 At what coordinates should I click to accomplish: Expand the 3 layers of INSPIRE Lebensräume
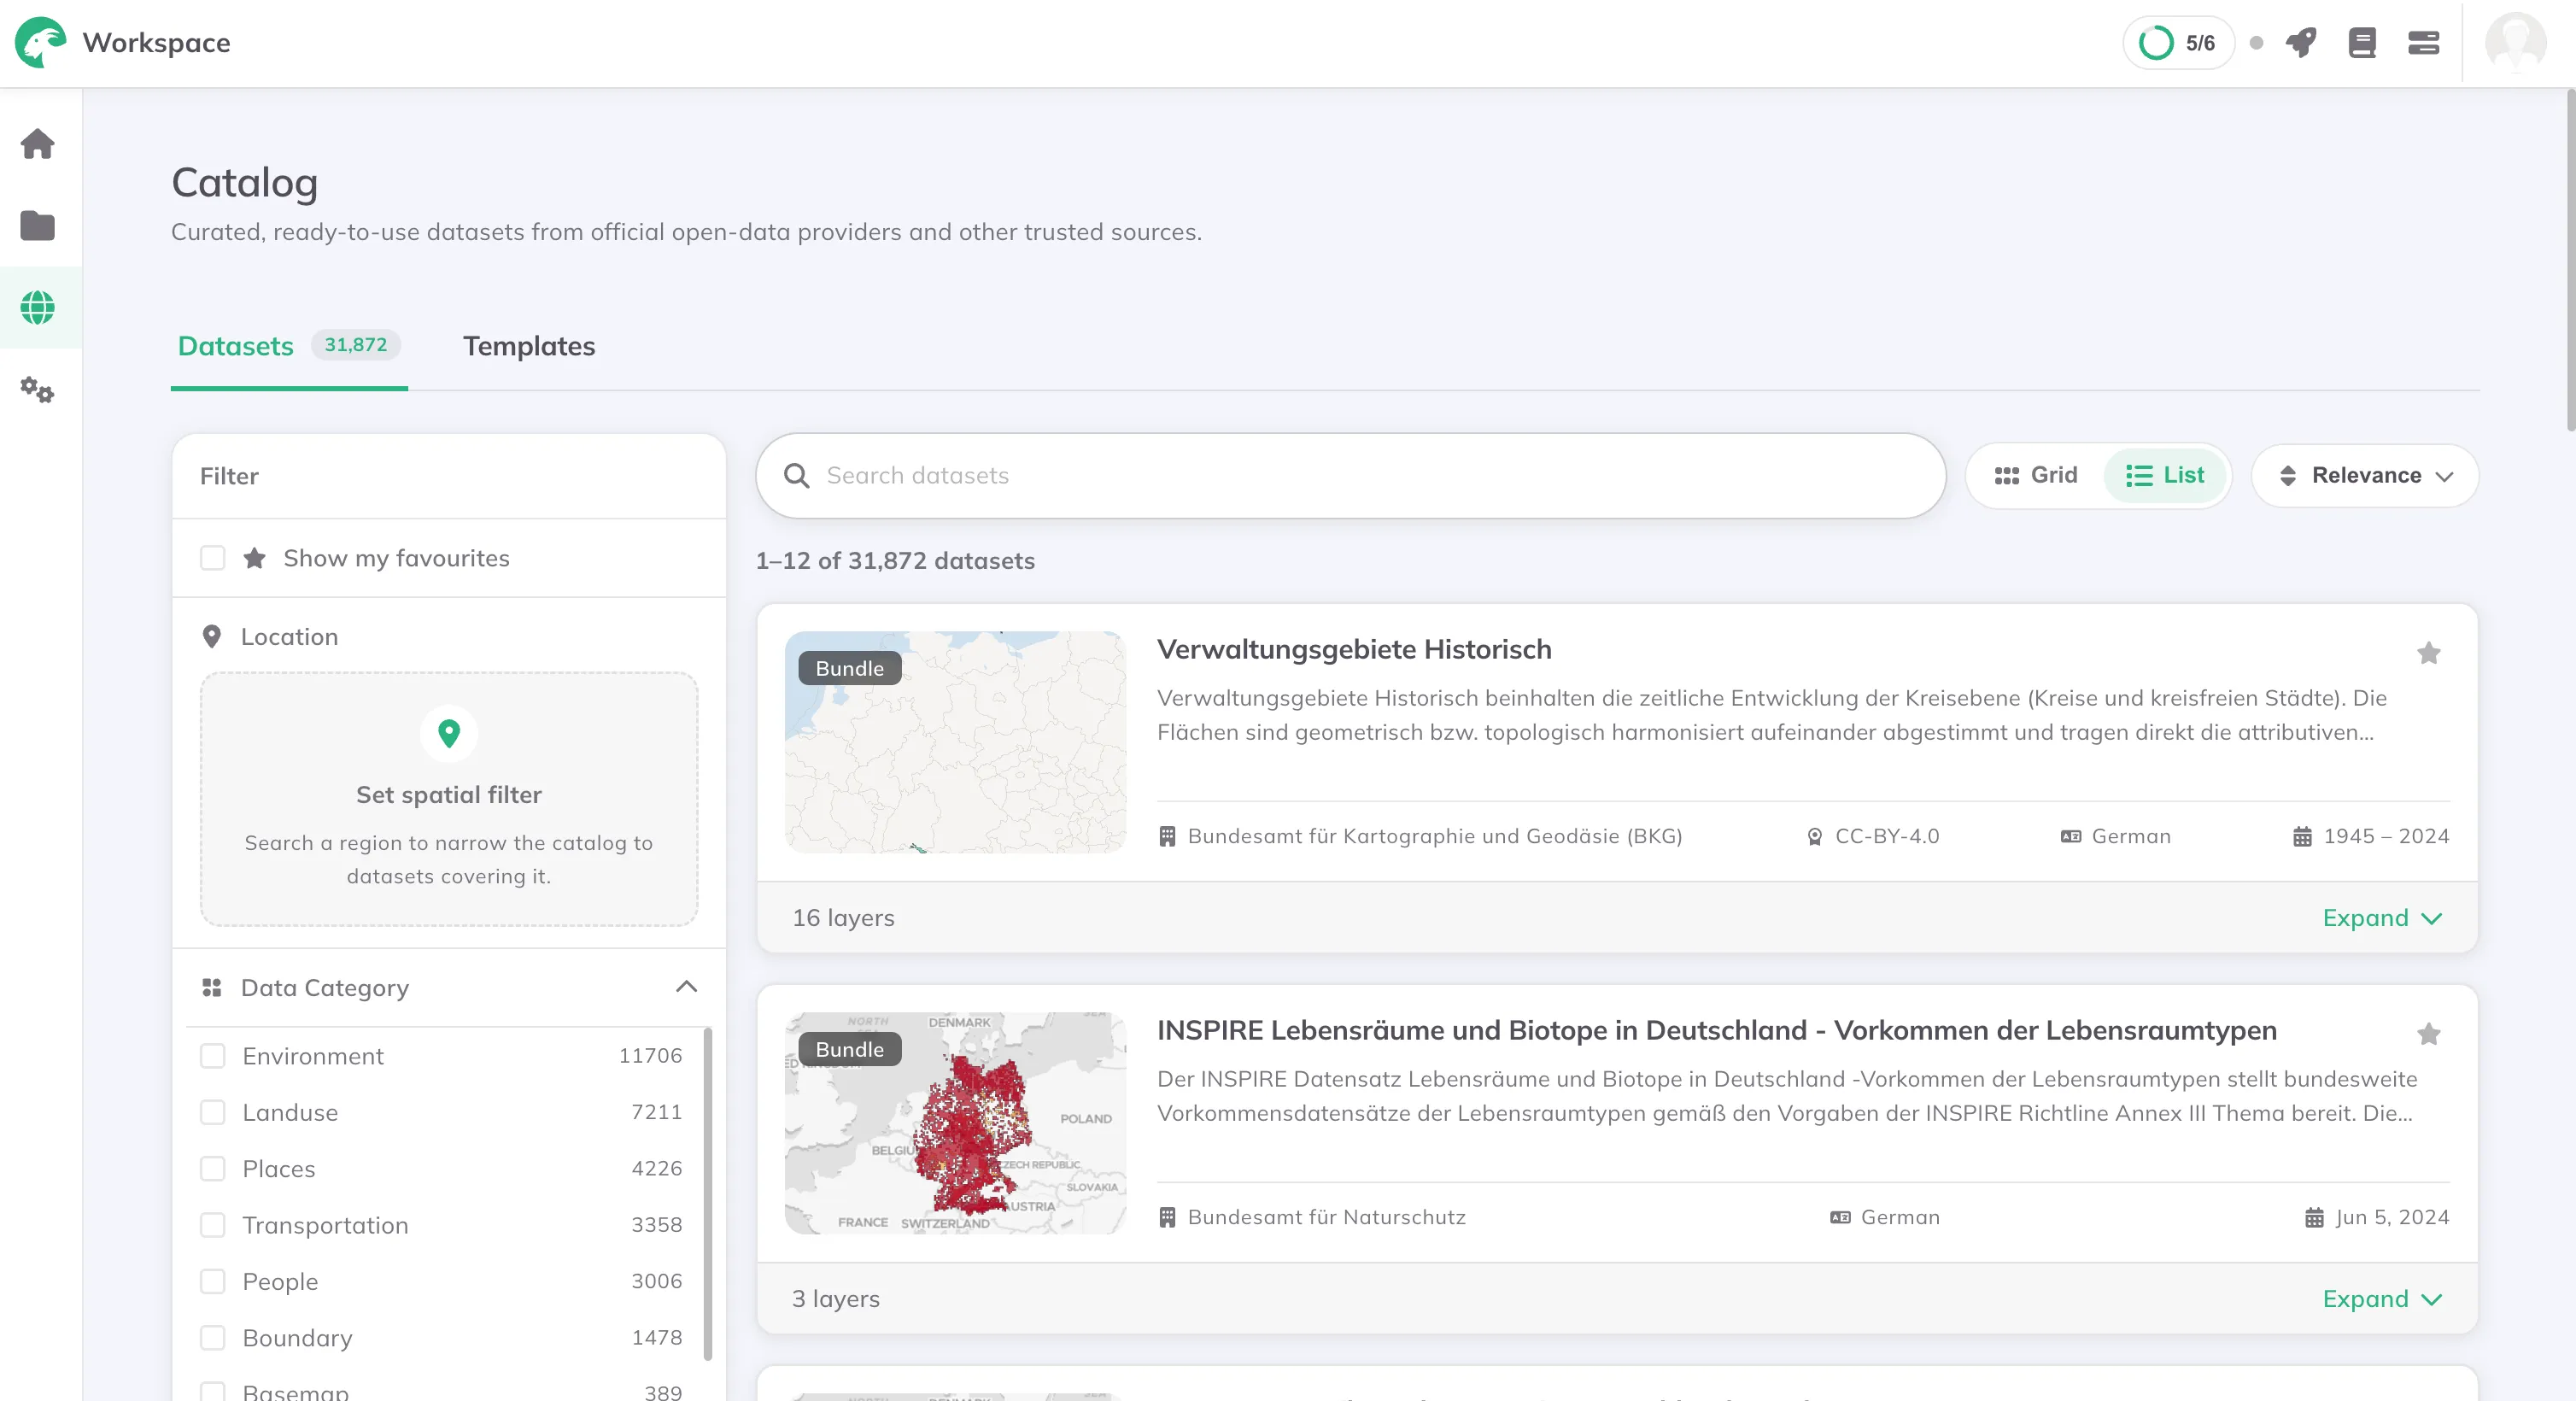tap(2382, 1299)
